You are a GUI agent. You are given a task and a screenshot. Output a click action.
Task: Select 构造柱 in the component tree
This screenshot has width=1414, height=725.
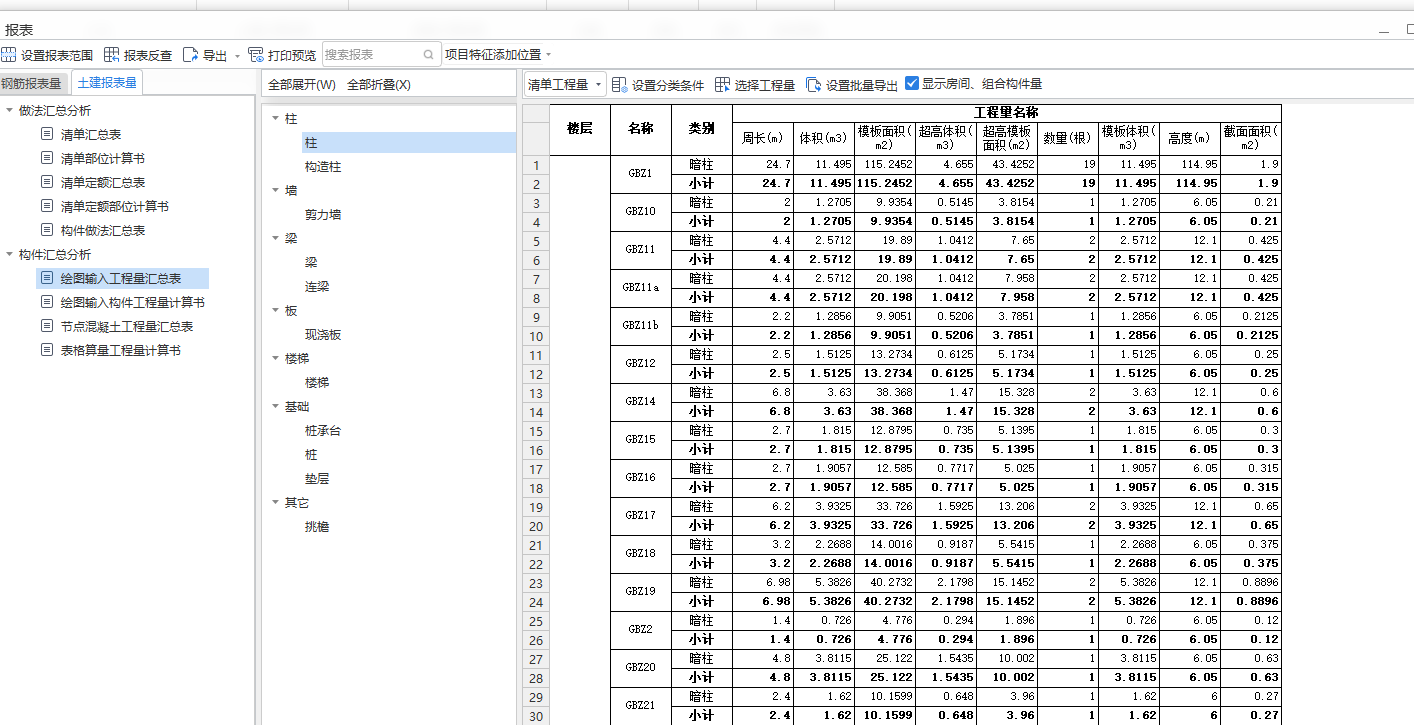point(323,166)
